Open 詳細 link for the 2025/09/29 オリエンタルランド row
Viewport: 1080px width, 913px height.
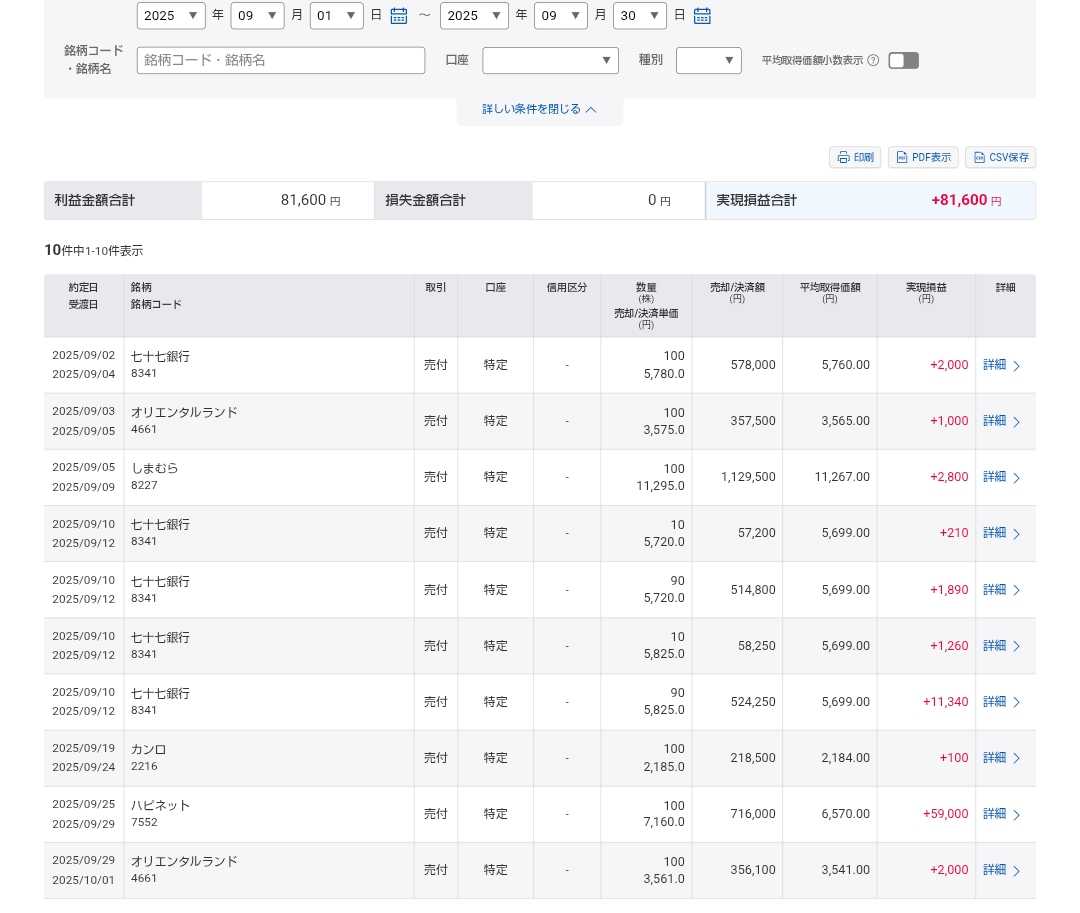994,870
